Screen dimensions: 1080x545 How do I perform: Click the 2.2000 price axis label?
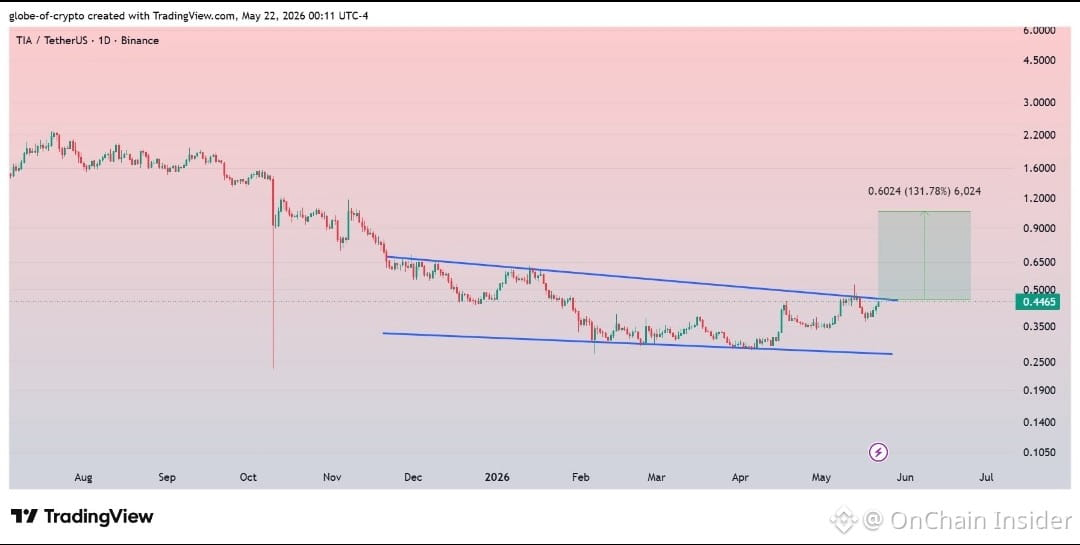point(1039,135)
